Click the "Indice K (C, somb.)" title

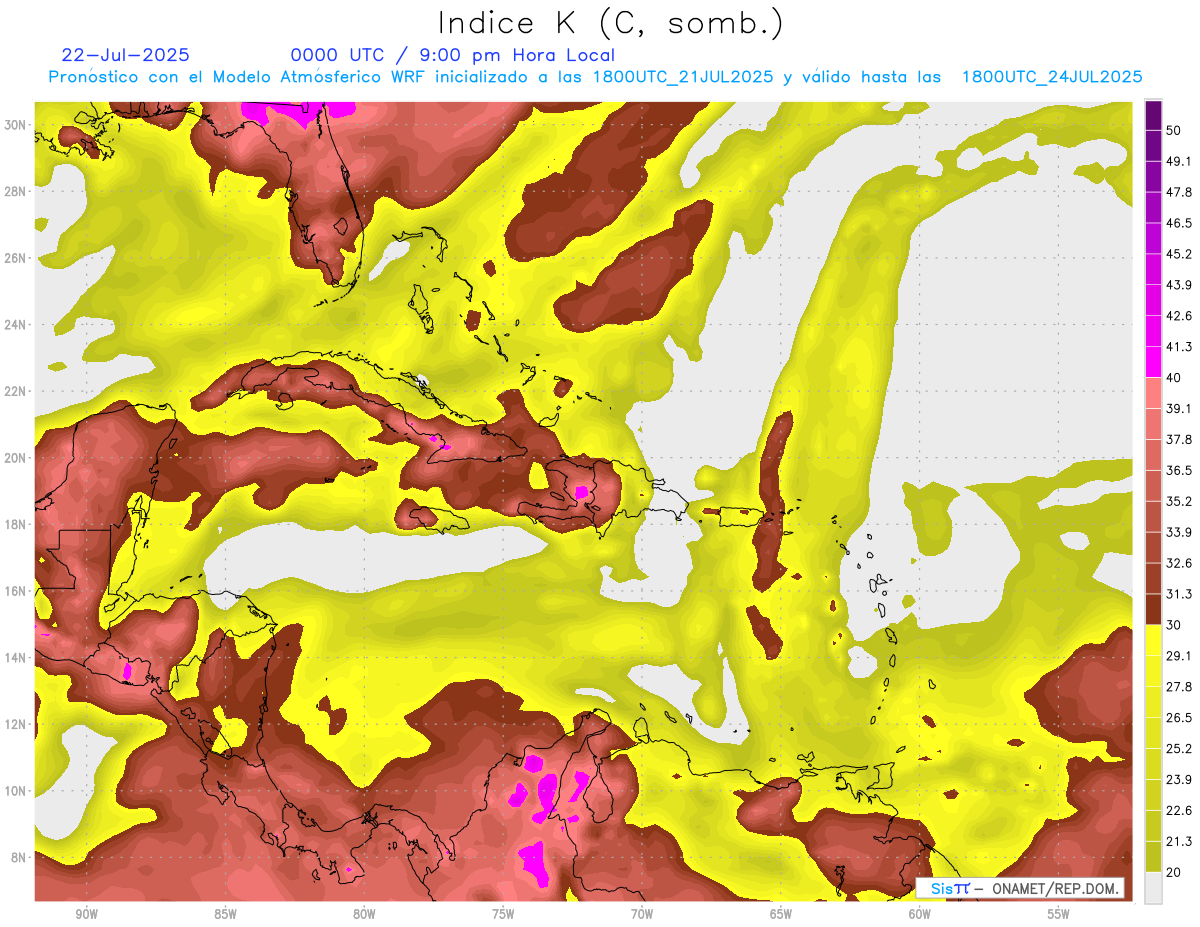click(611, 23)
